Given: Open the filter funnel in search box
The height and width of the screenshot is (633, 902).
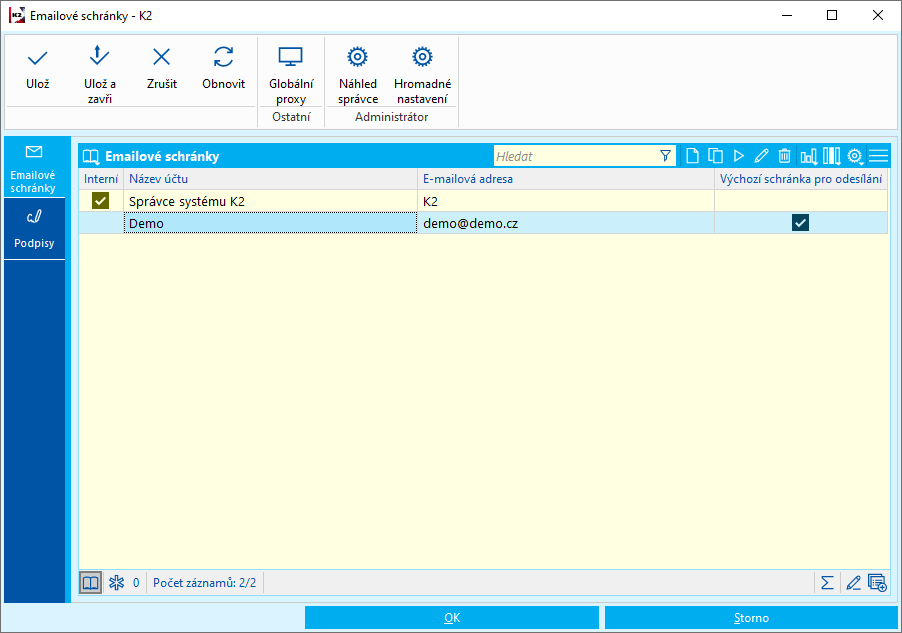Looking at the screenshot, I should (666, 156).
